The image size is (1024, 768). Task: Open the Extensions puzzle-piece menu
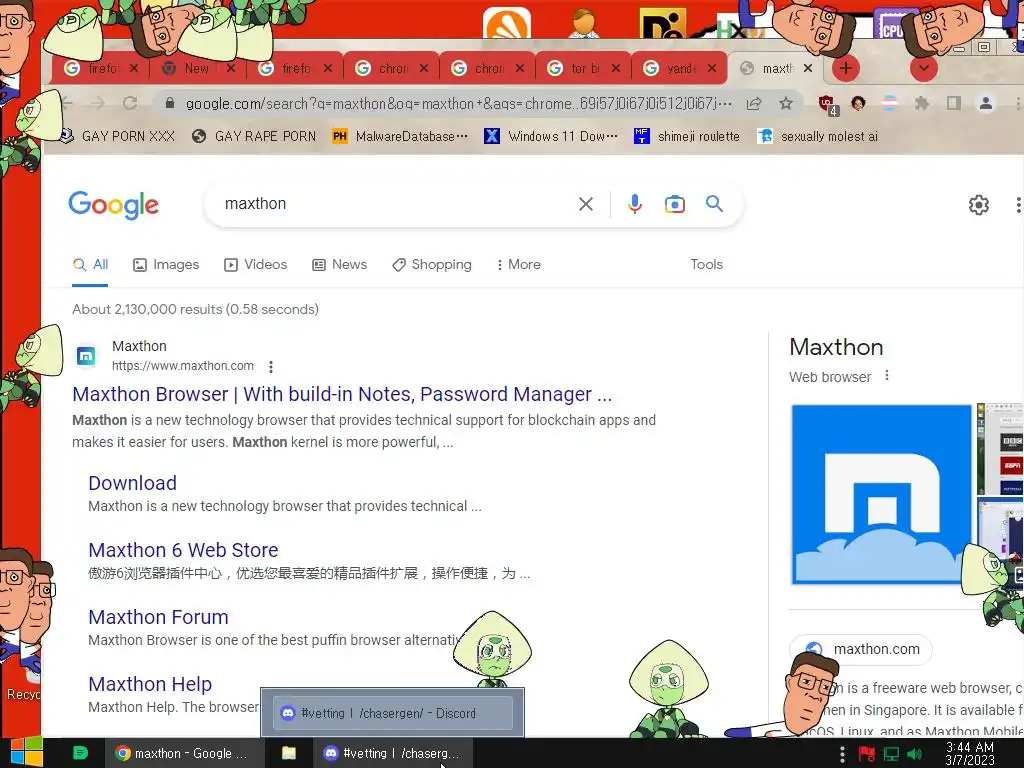921,103
